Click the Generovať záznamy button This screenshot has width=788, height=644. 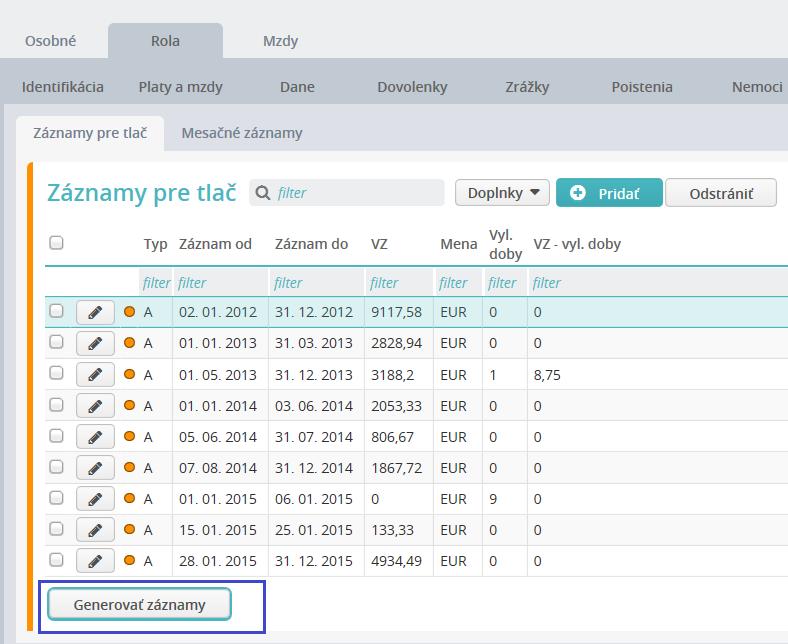click(x=139, y=605)
